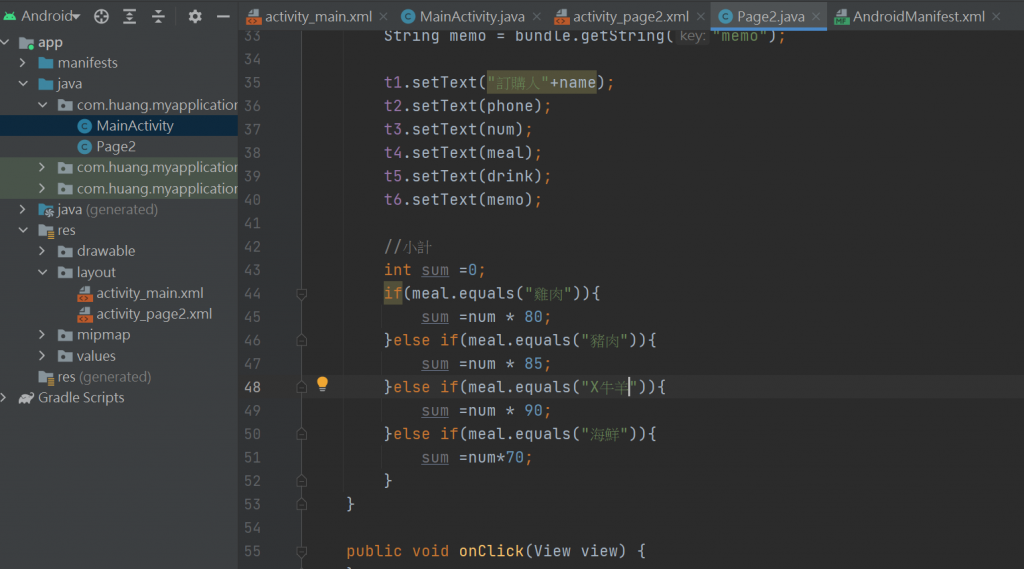Close the activity_page2.xml tab

701,16
